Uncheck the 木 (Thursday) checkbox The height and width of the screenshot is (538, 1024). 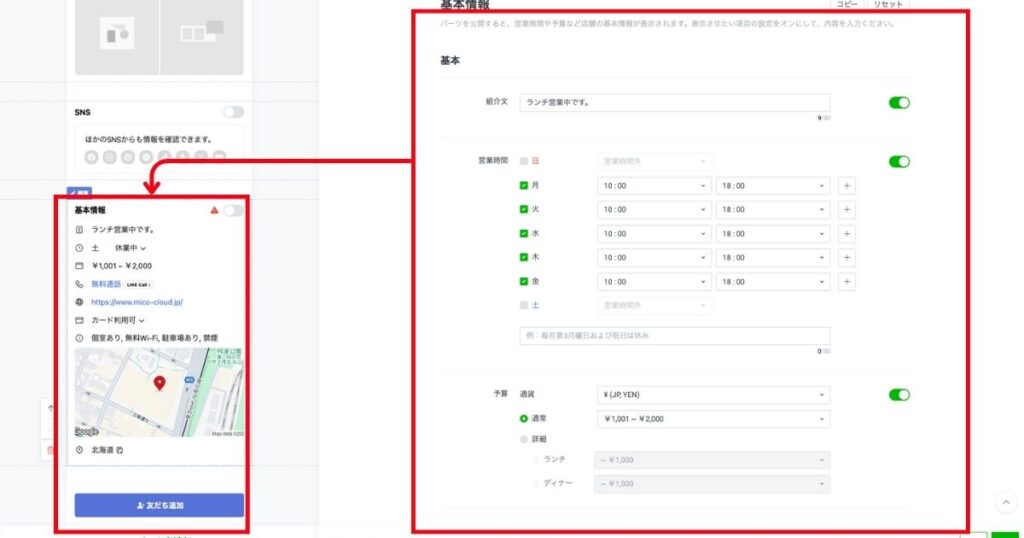pos(524,257)
